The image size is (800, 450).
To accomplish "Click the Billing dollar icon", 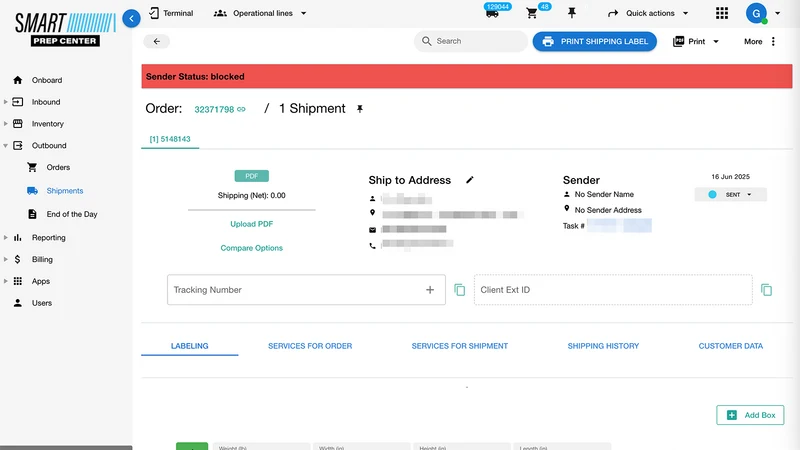I will coord(18,260).
